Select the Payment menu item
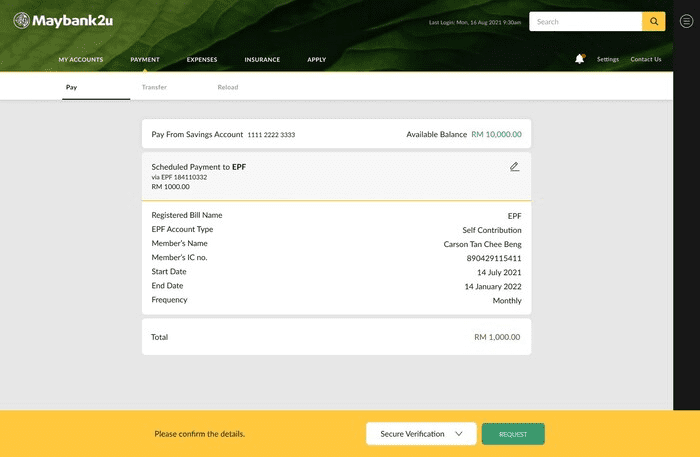The image size is (700, 457). pos(145,59)
